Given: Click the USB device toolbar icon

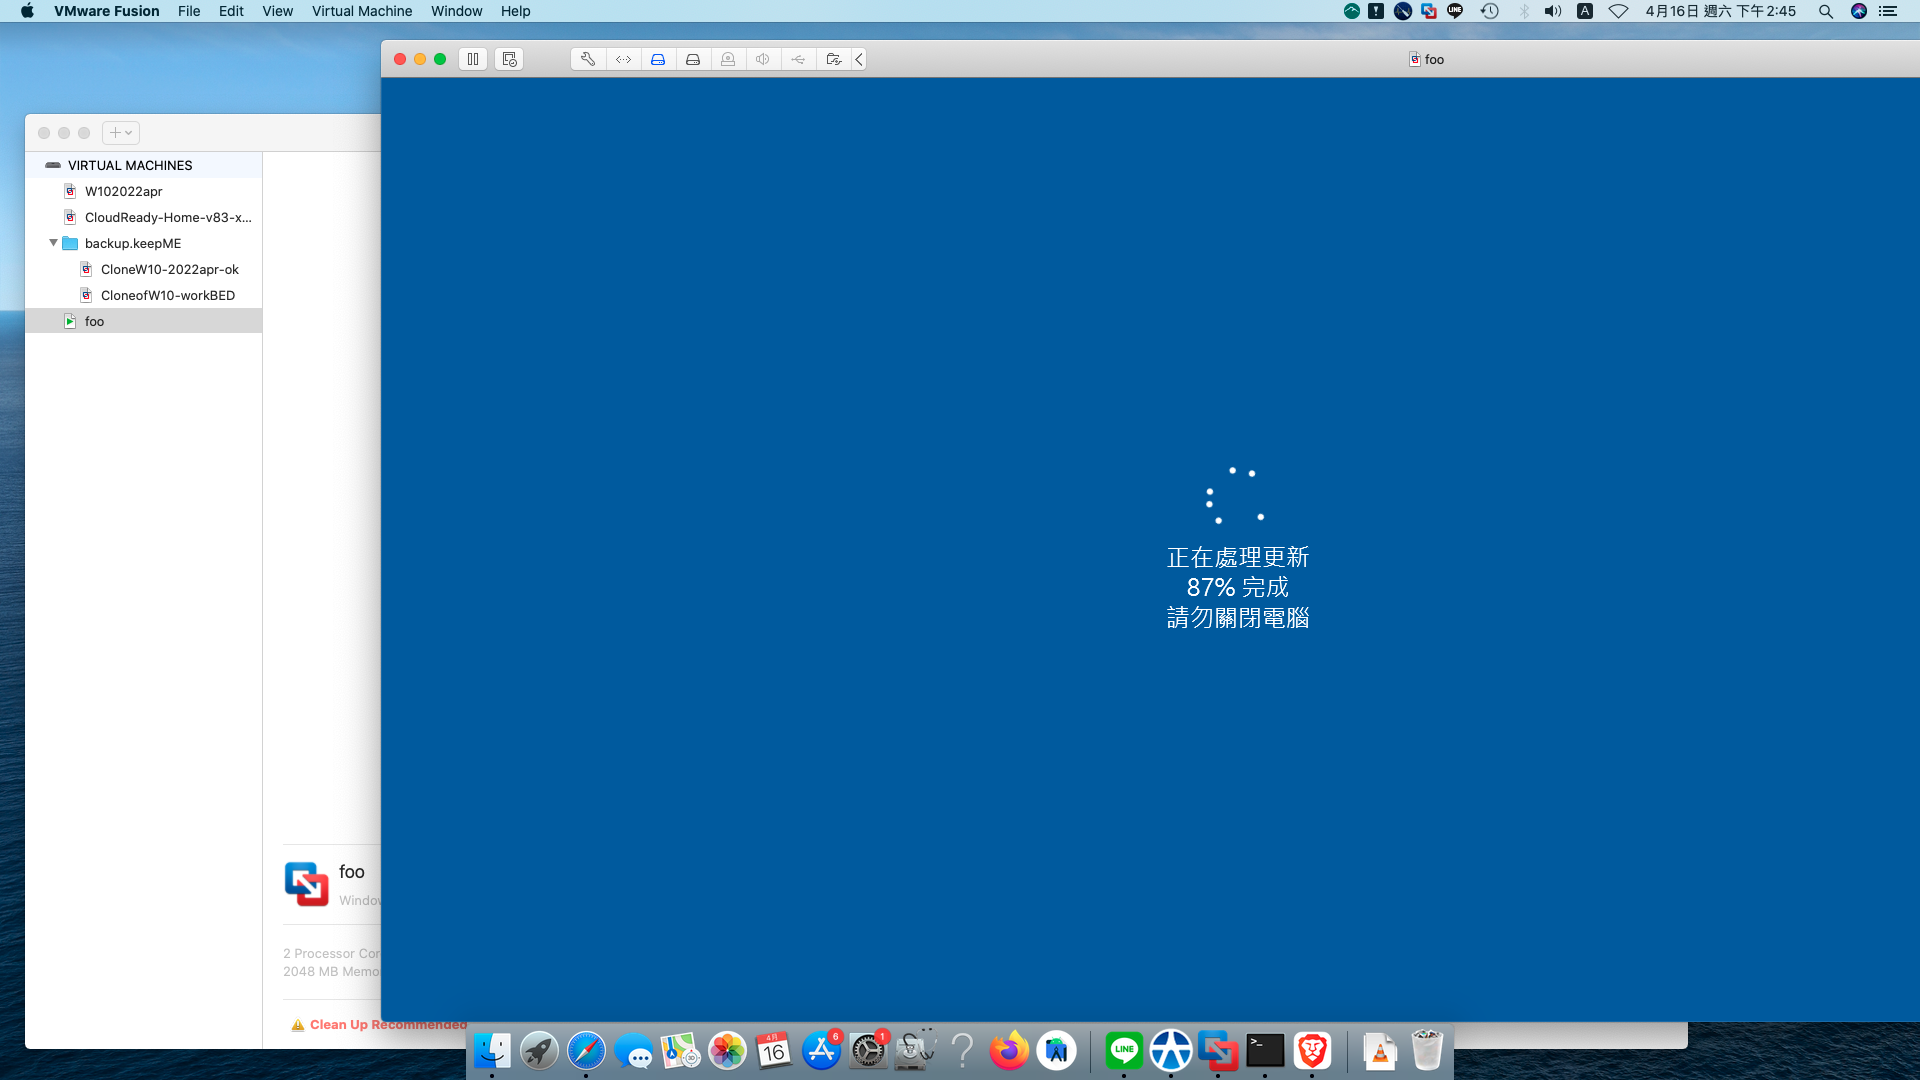Looking at the screenshot, I should coord(798,59).
